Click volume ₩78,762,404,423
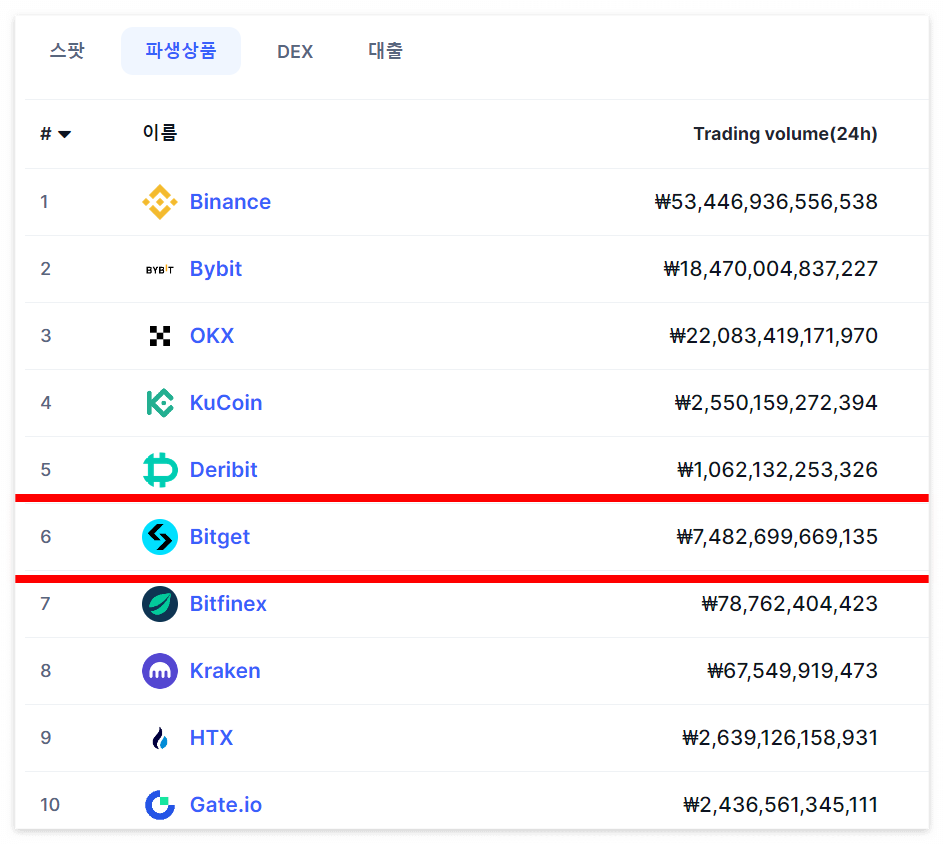The width and height of the screenshot is (944, 844). tap(789, 604)
